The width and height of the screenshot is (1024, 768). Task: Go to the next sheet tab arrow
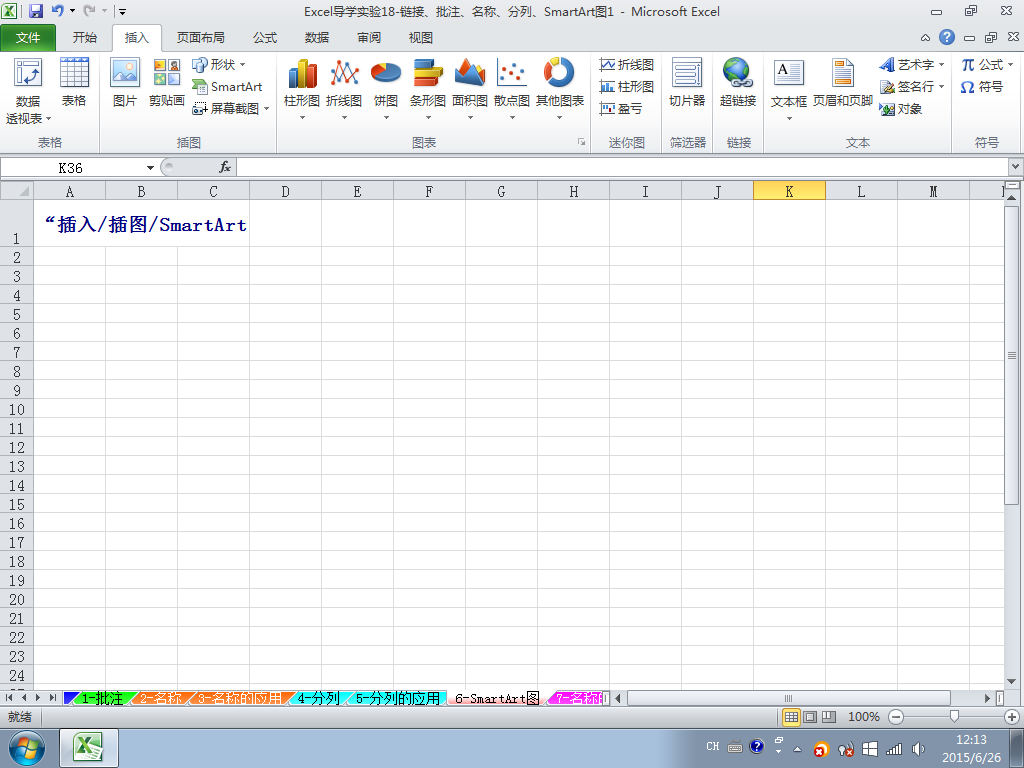click(x=39, y=698)
